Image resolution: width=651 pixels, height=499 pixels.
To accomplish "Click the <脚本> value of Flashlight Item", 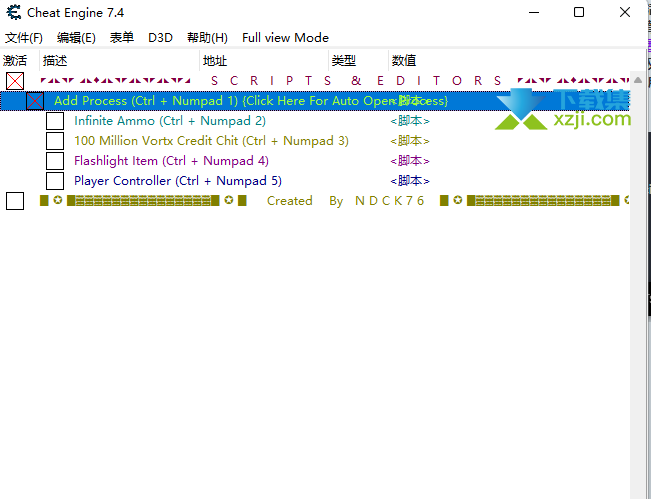I will click(x=410, y=161).
